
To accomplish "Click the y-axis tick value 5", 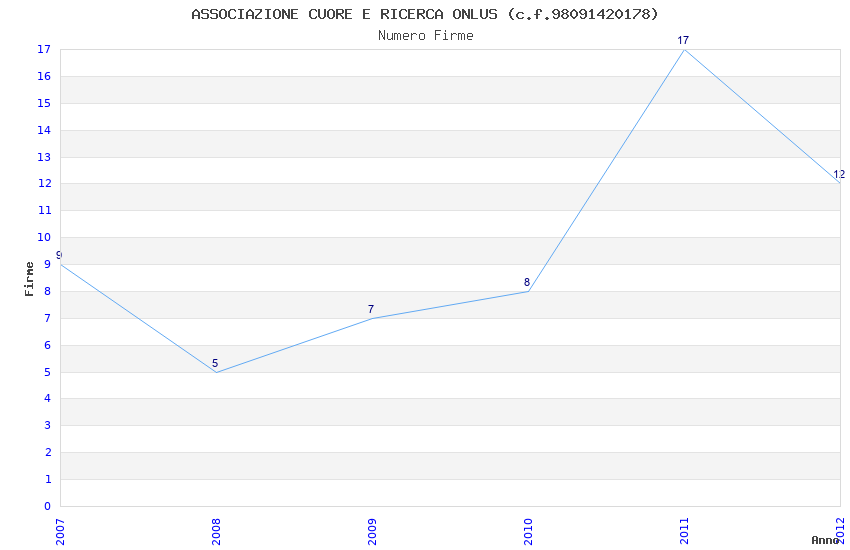I will pyautogui.click(x=48, y=372).
